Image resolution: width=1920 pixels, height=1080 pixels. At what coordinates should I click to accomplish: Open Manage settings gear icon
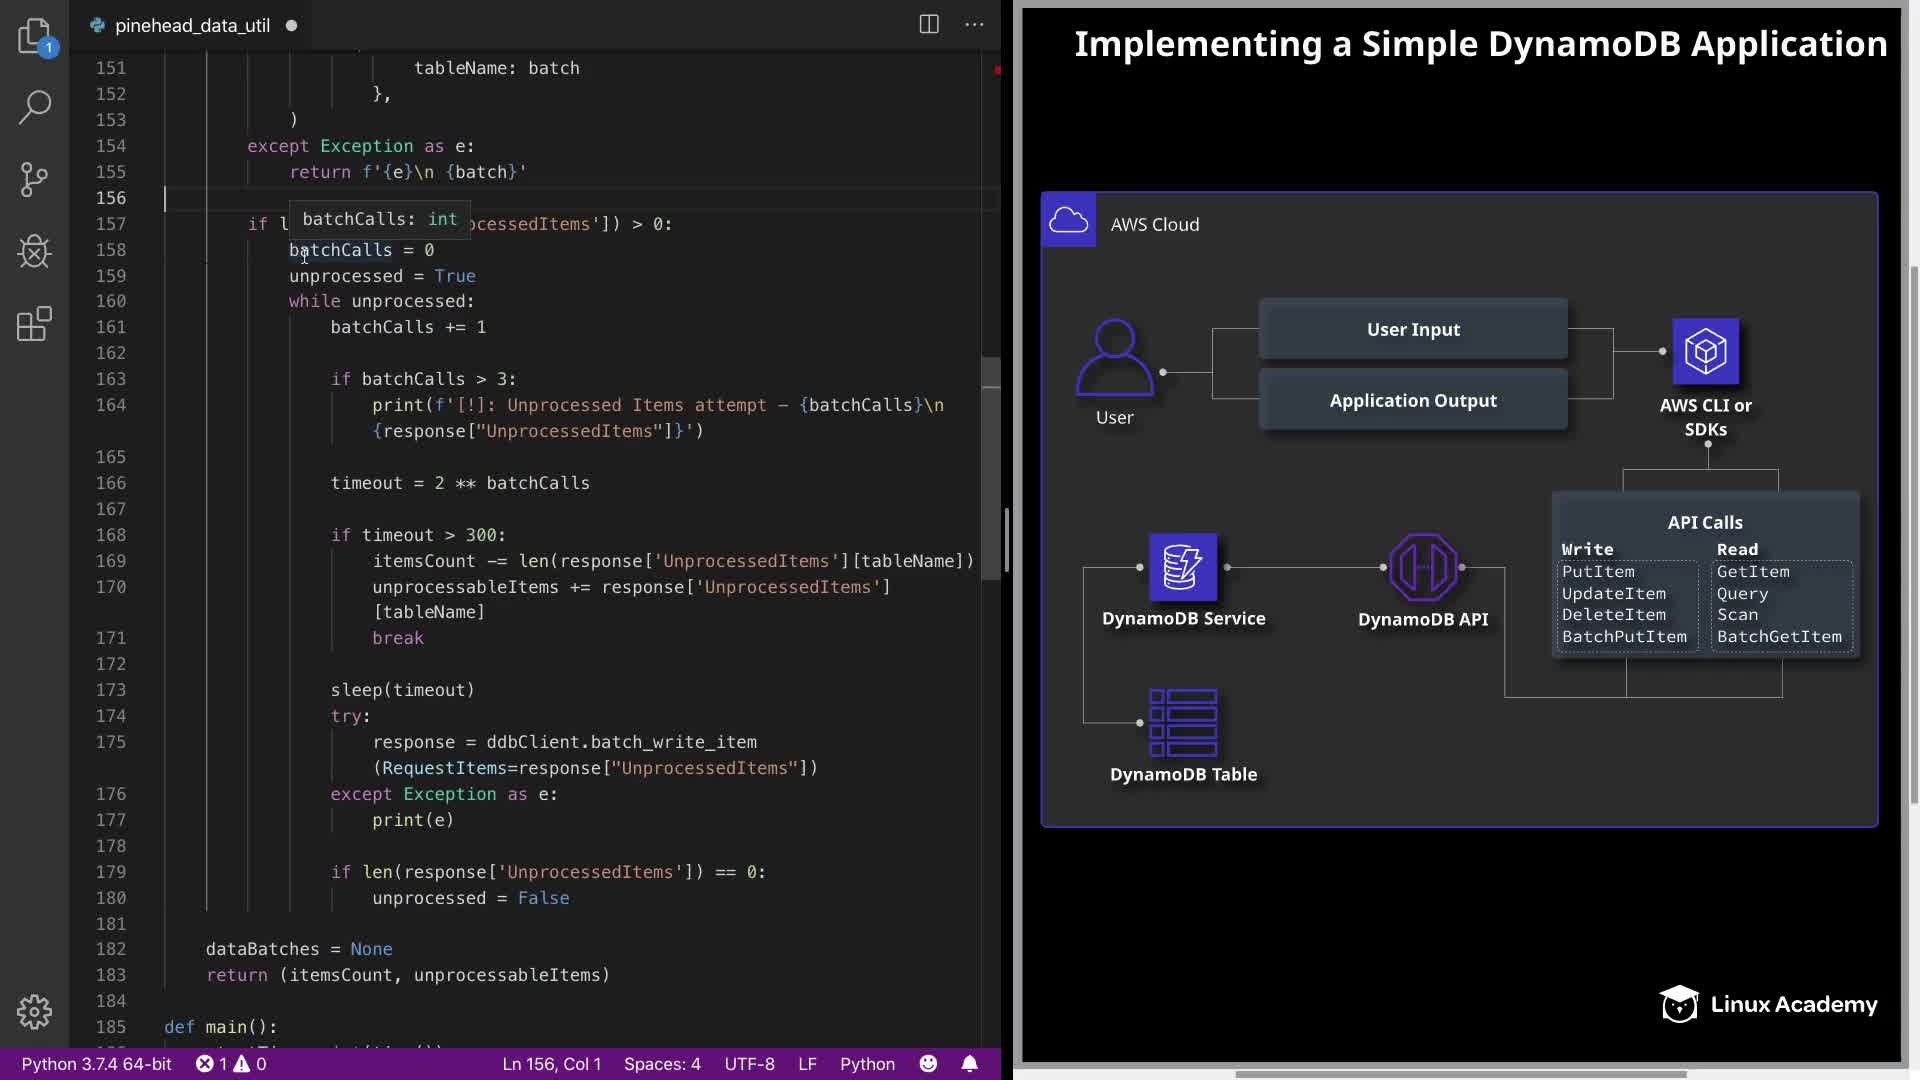(35, 1012)
